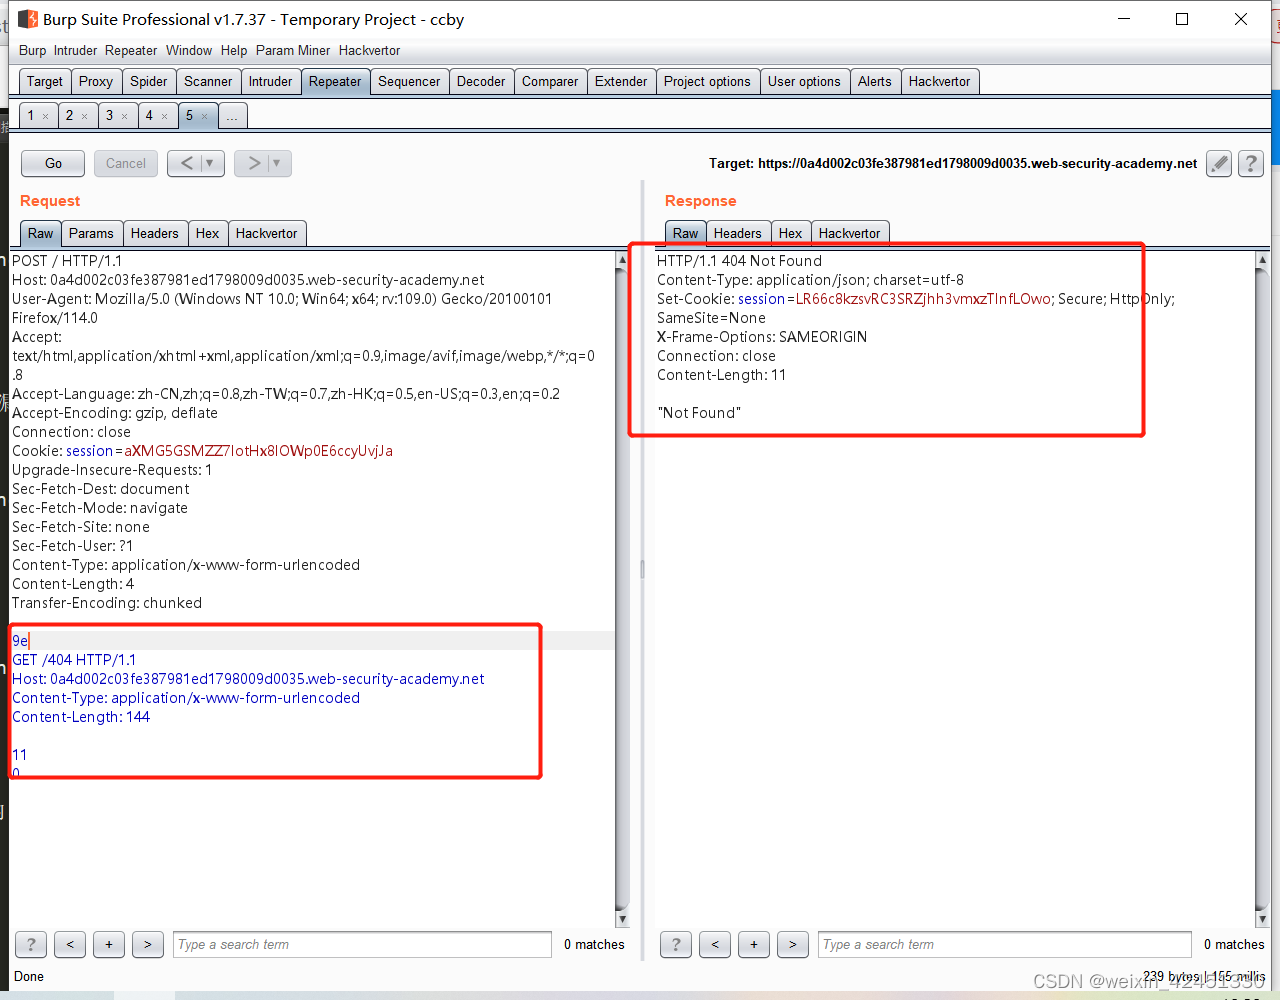
Task: Switch to the Project options tab
Action: pos(707,81)
